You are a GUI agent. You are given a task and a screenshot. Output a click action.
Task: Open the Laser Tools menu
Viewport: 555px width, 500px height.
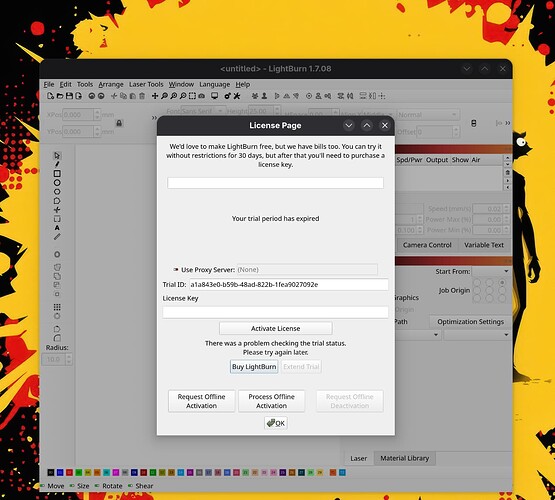point(146,85)
